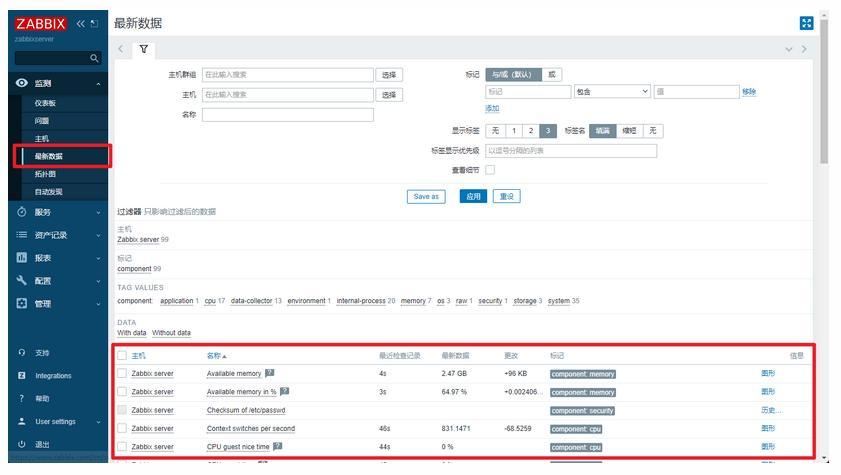Image resolution: width=841 pixels, height=475 pixels.
Task: Collapse sidebar with double-chevron icon
Action: point(80,24)
